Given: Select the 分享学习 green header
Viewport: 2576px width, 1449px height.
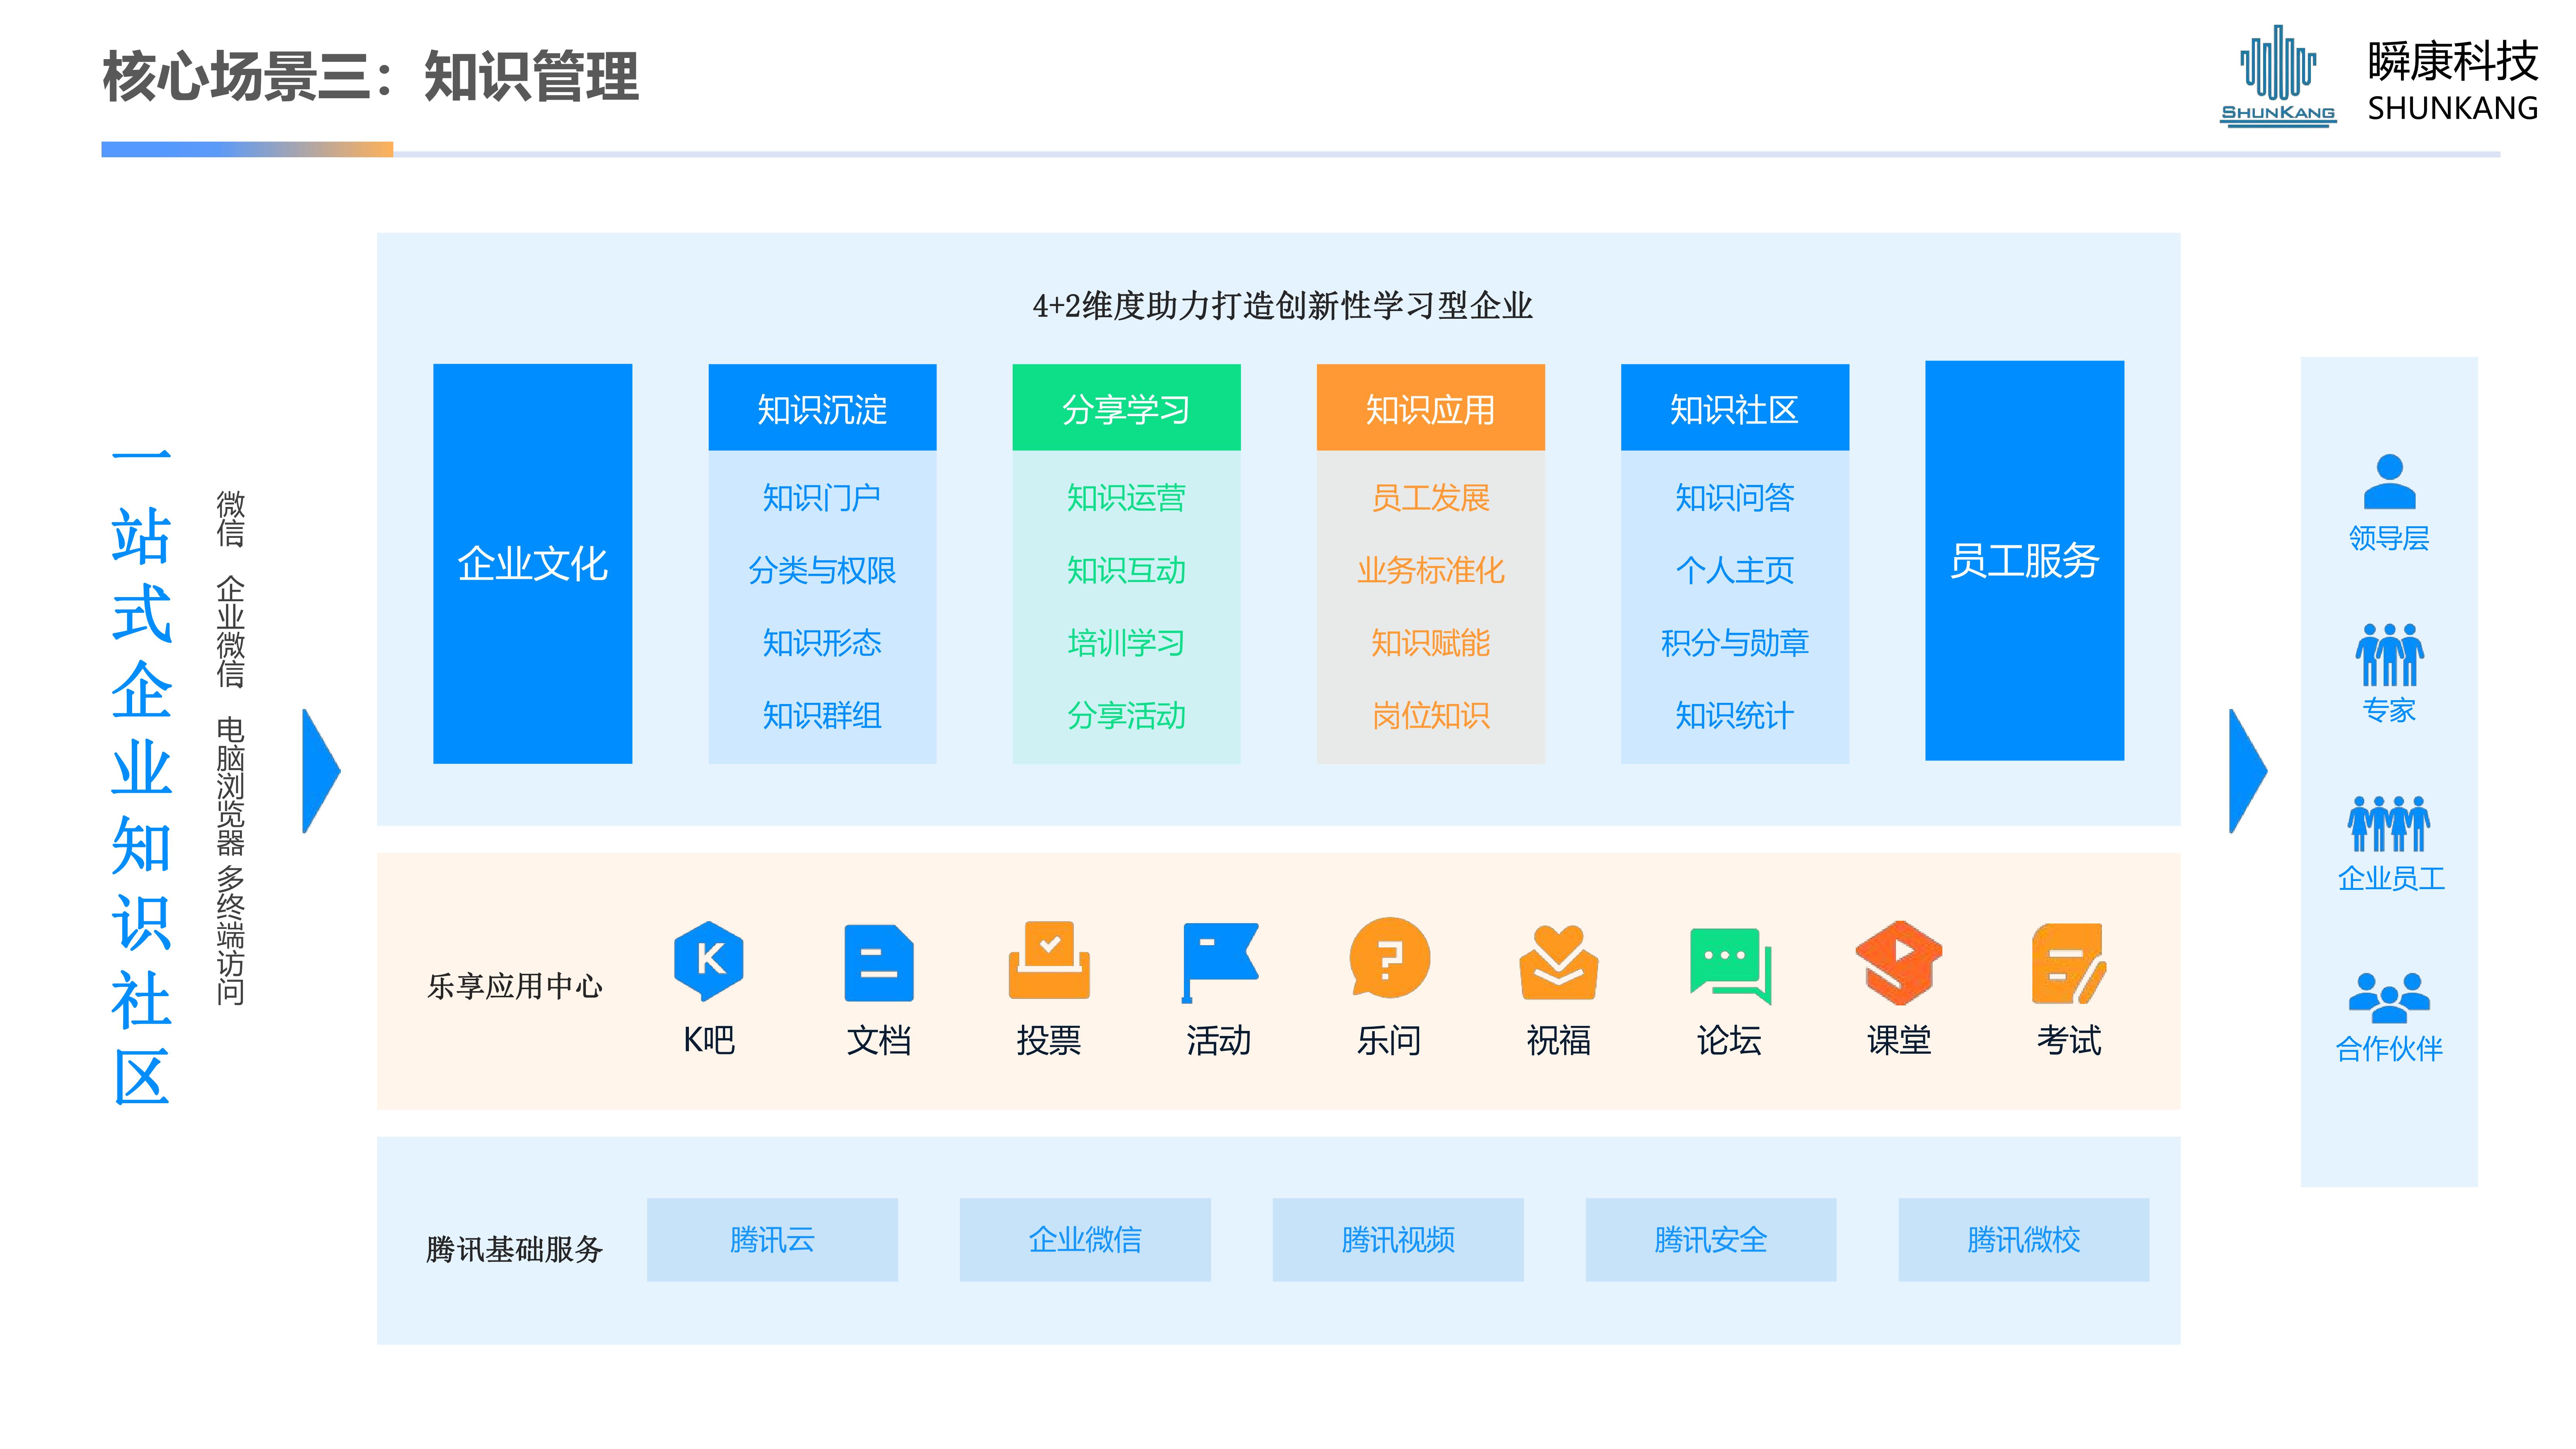Looking at the screenshot, I should pyautogui.click(x=1126, y=407).
